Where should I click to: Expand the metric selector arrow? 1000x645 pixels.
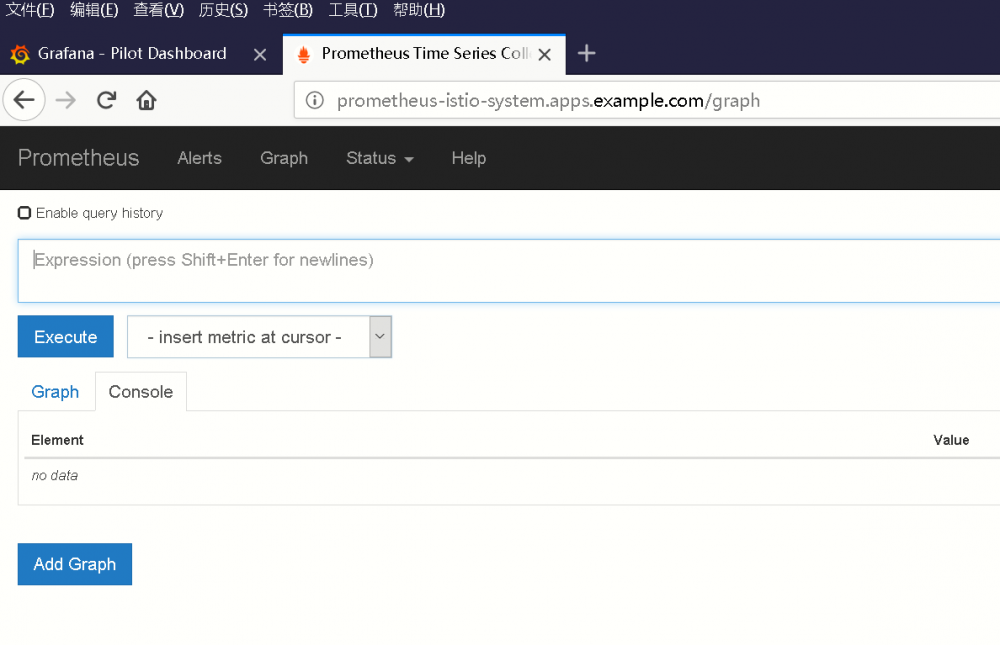click(x=379, y=337)
